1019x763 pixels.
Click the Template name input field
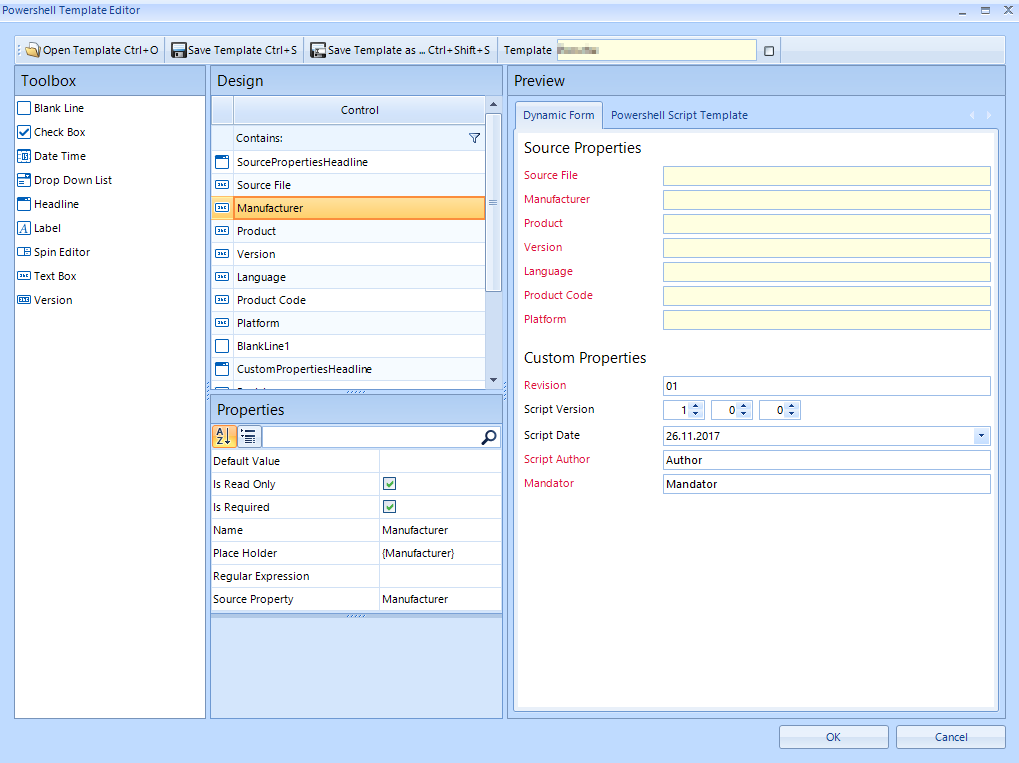(656, 50)
